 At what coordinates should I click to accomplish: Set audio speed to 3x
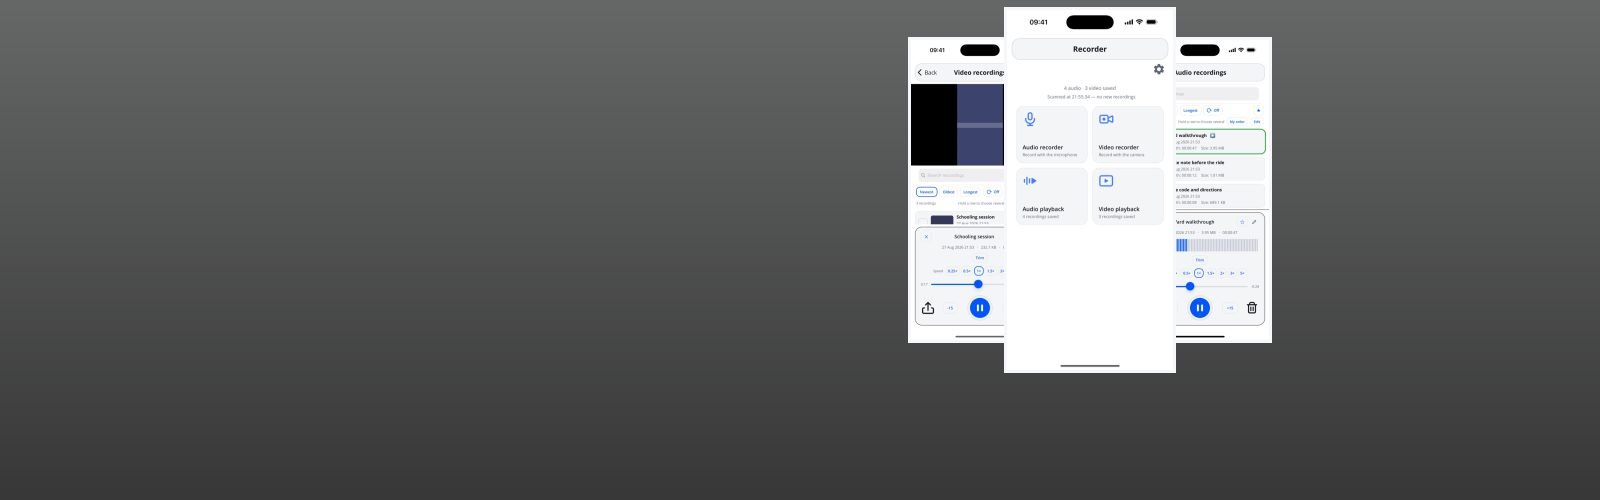1232,273
